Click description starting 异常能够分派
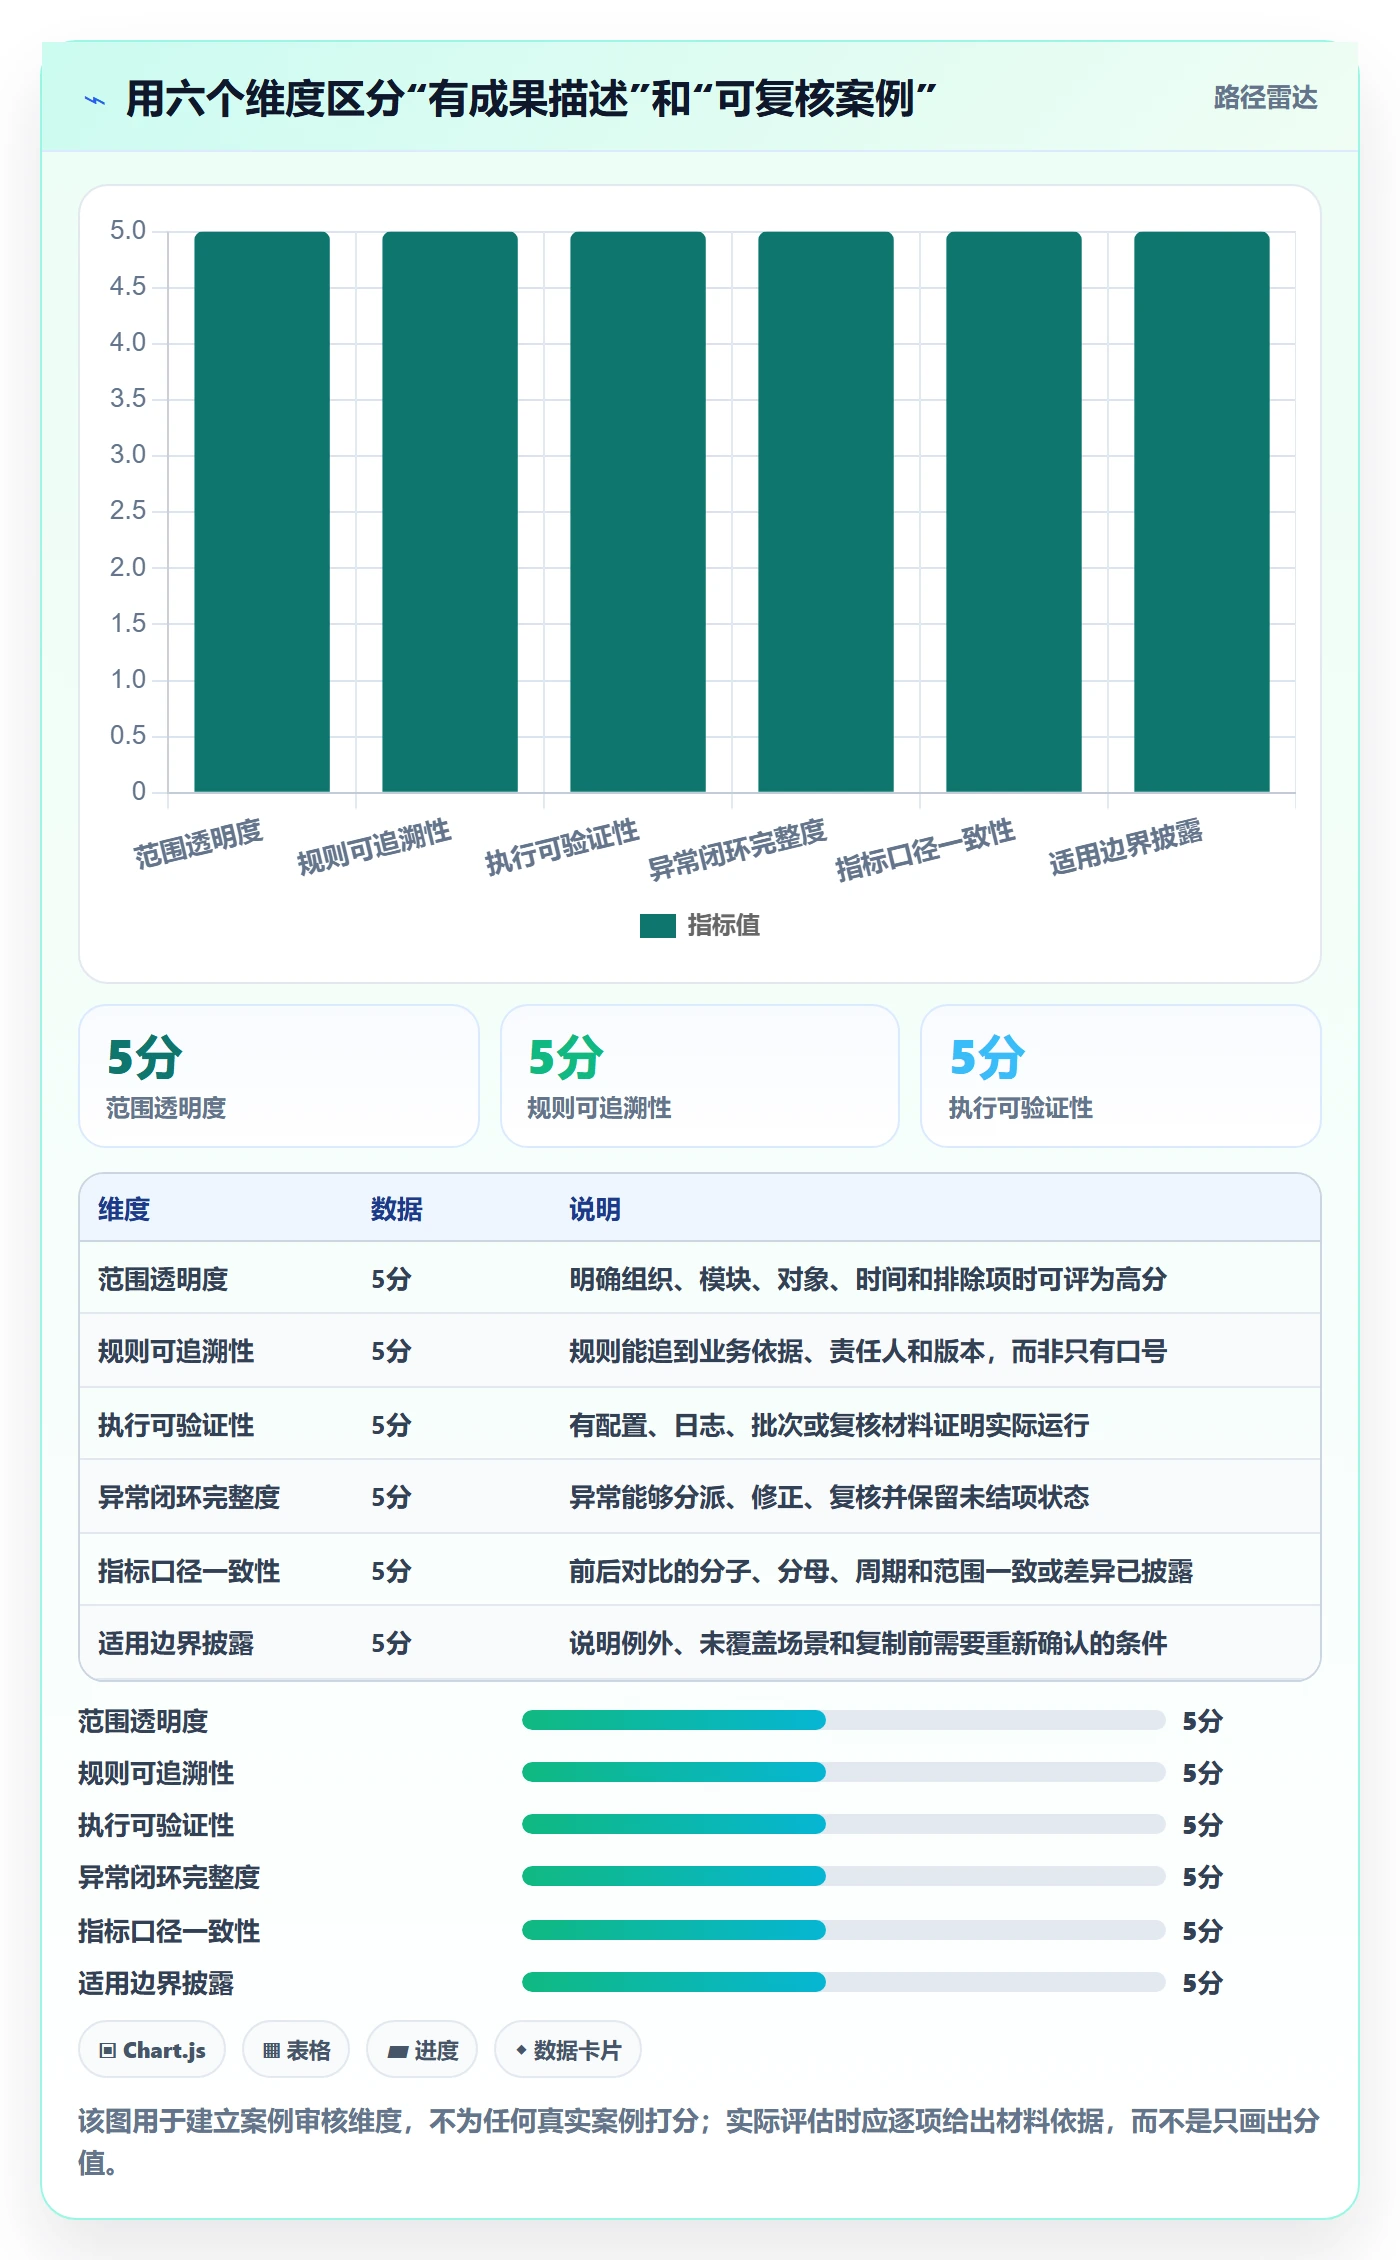Screen dimensions: 1400x2260 829,1497
